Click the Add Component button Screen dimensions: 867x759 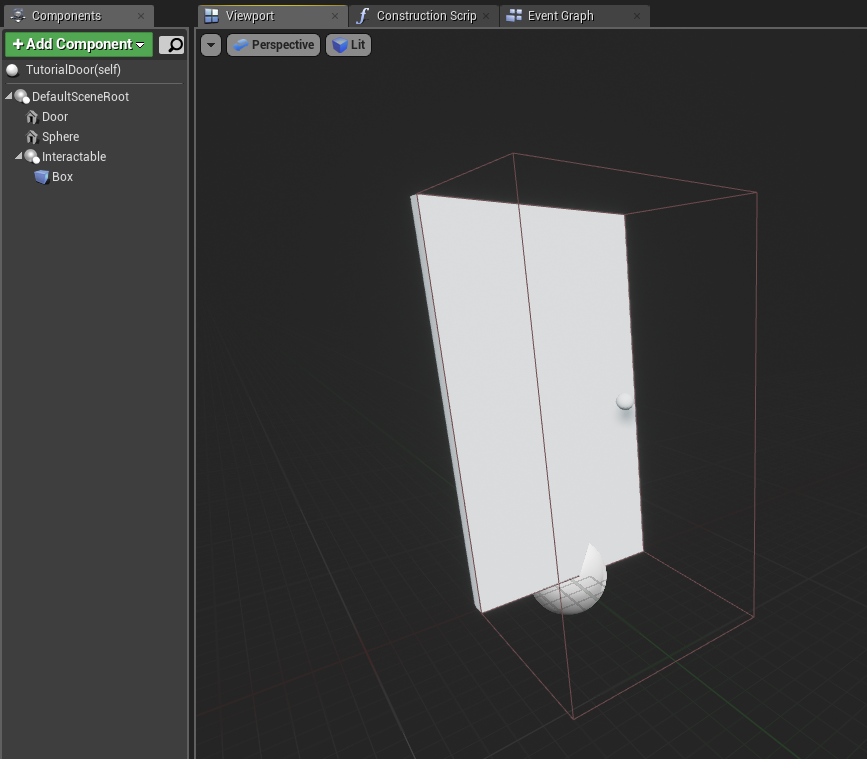click(79, 44)
